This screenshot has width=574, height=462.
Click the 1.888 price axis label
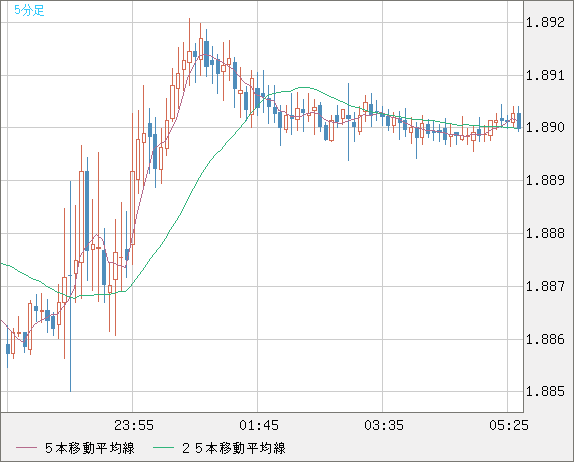coord(545,233)
